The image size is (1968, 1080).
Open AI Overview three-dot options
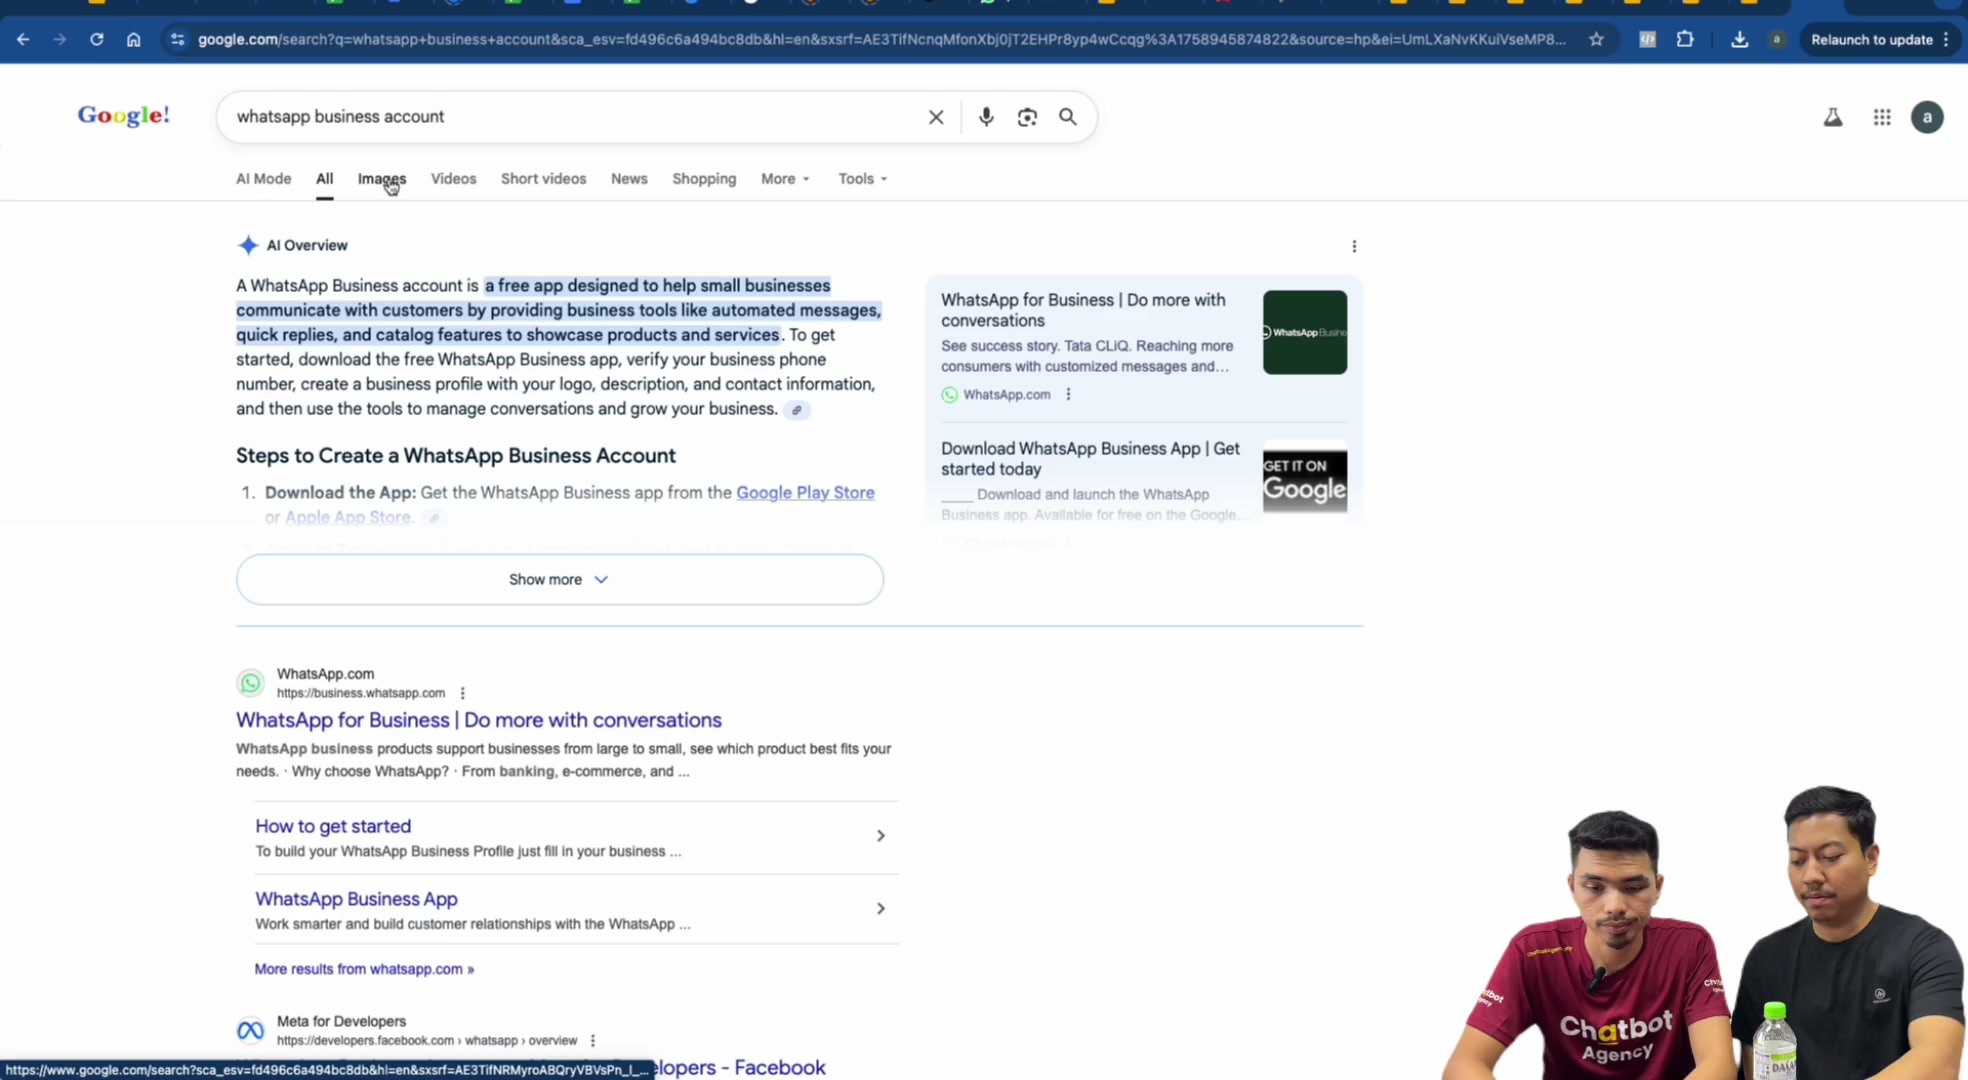tap(1354, 246)
